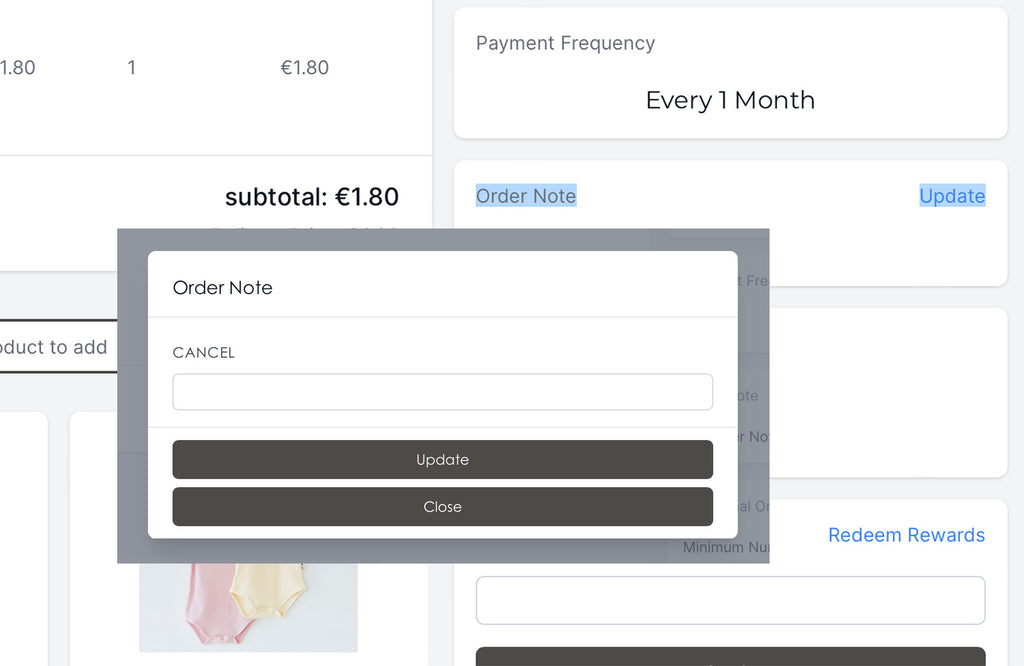The width and height of the screenshot is (1024, 666).
Task: Close the Order Note dialog with the Close button
Action: tap(442, 507)
